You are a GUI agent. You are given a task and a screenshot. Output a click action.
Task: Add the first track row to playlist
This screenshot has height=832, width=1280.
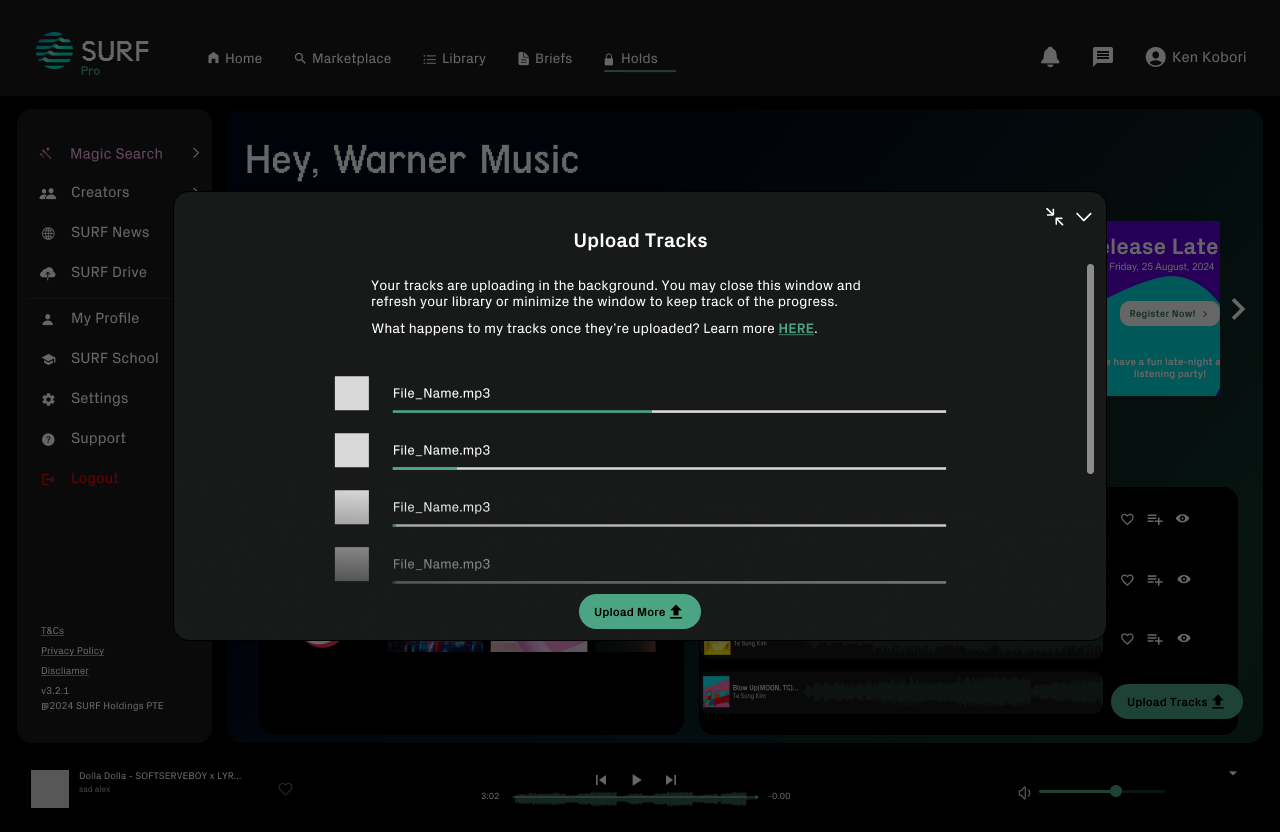coord(1155,519)
